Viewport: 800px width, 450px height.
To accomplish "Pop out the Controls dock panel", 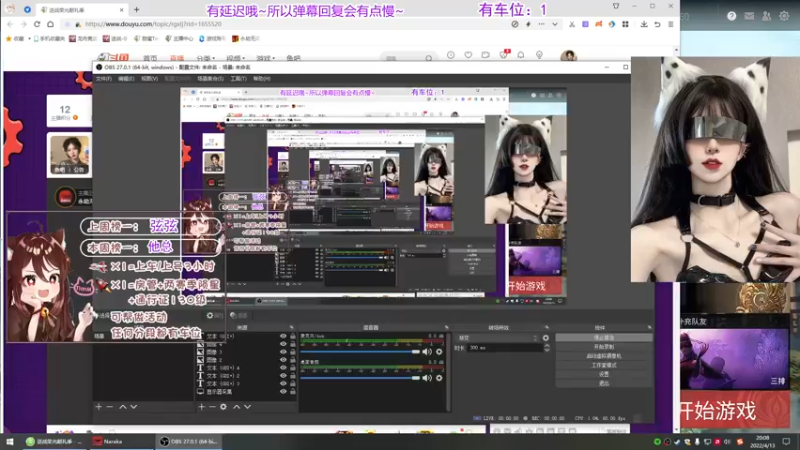I will click(x=649, y=328).
